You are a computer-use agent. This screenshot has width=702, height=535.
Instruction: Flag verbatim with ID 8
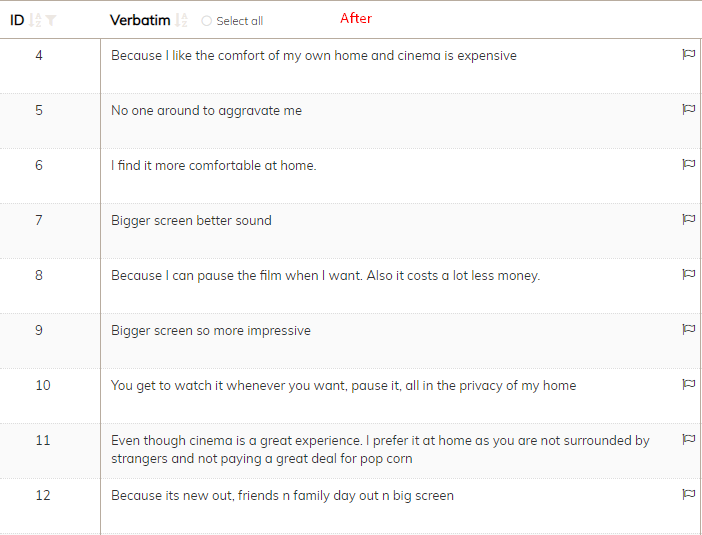coord(689,274)
